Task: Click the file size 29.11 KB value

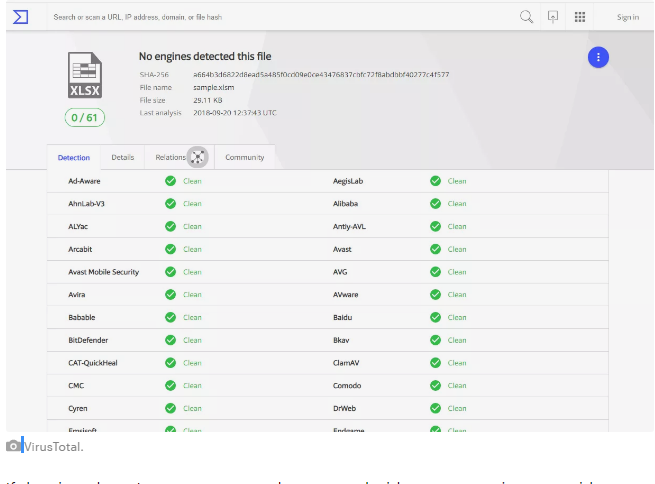Action: (208, 100)
